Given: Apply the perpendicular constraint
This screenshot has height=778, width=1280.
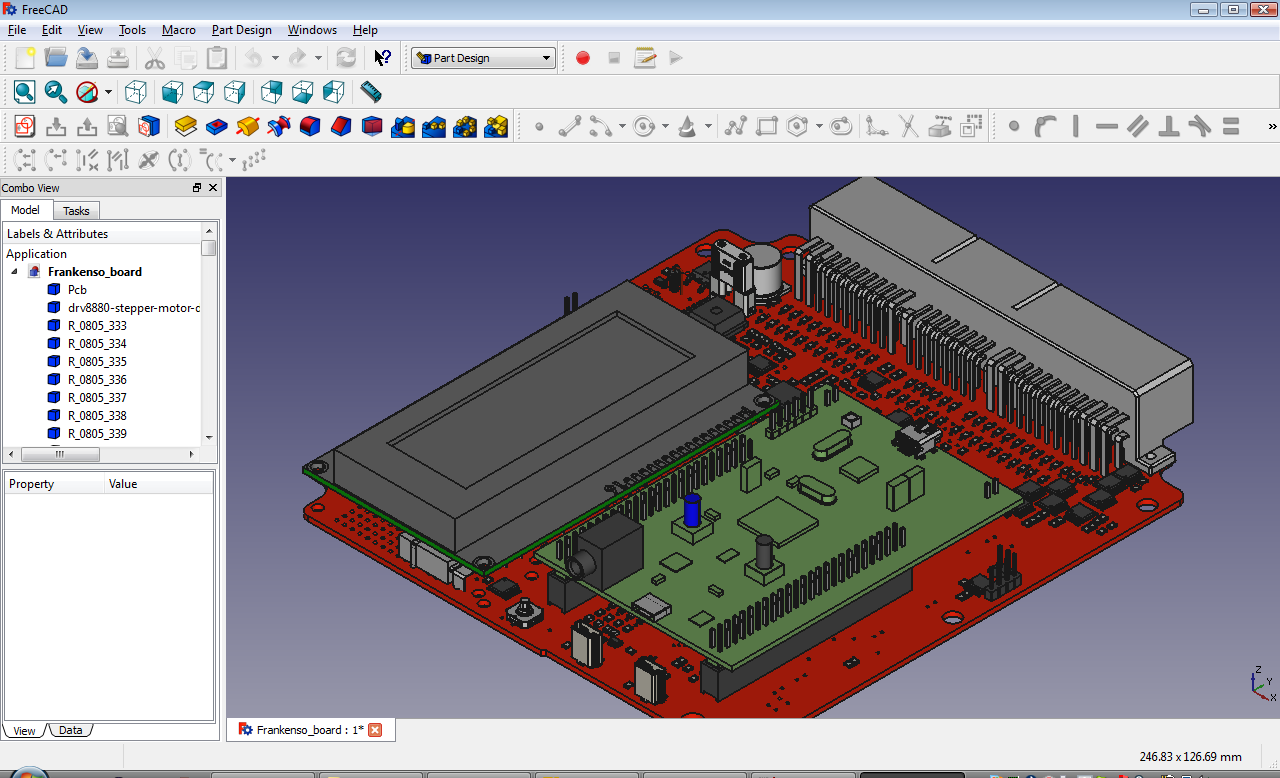Looking at the screenshot, I should (x=1169, y=126).
